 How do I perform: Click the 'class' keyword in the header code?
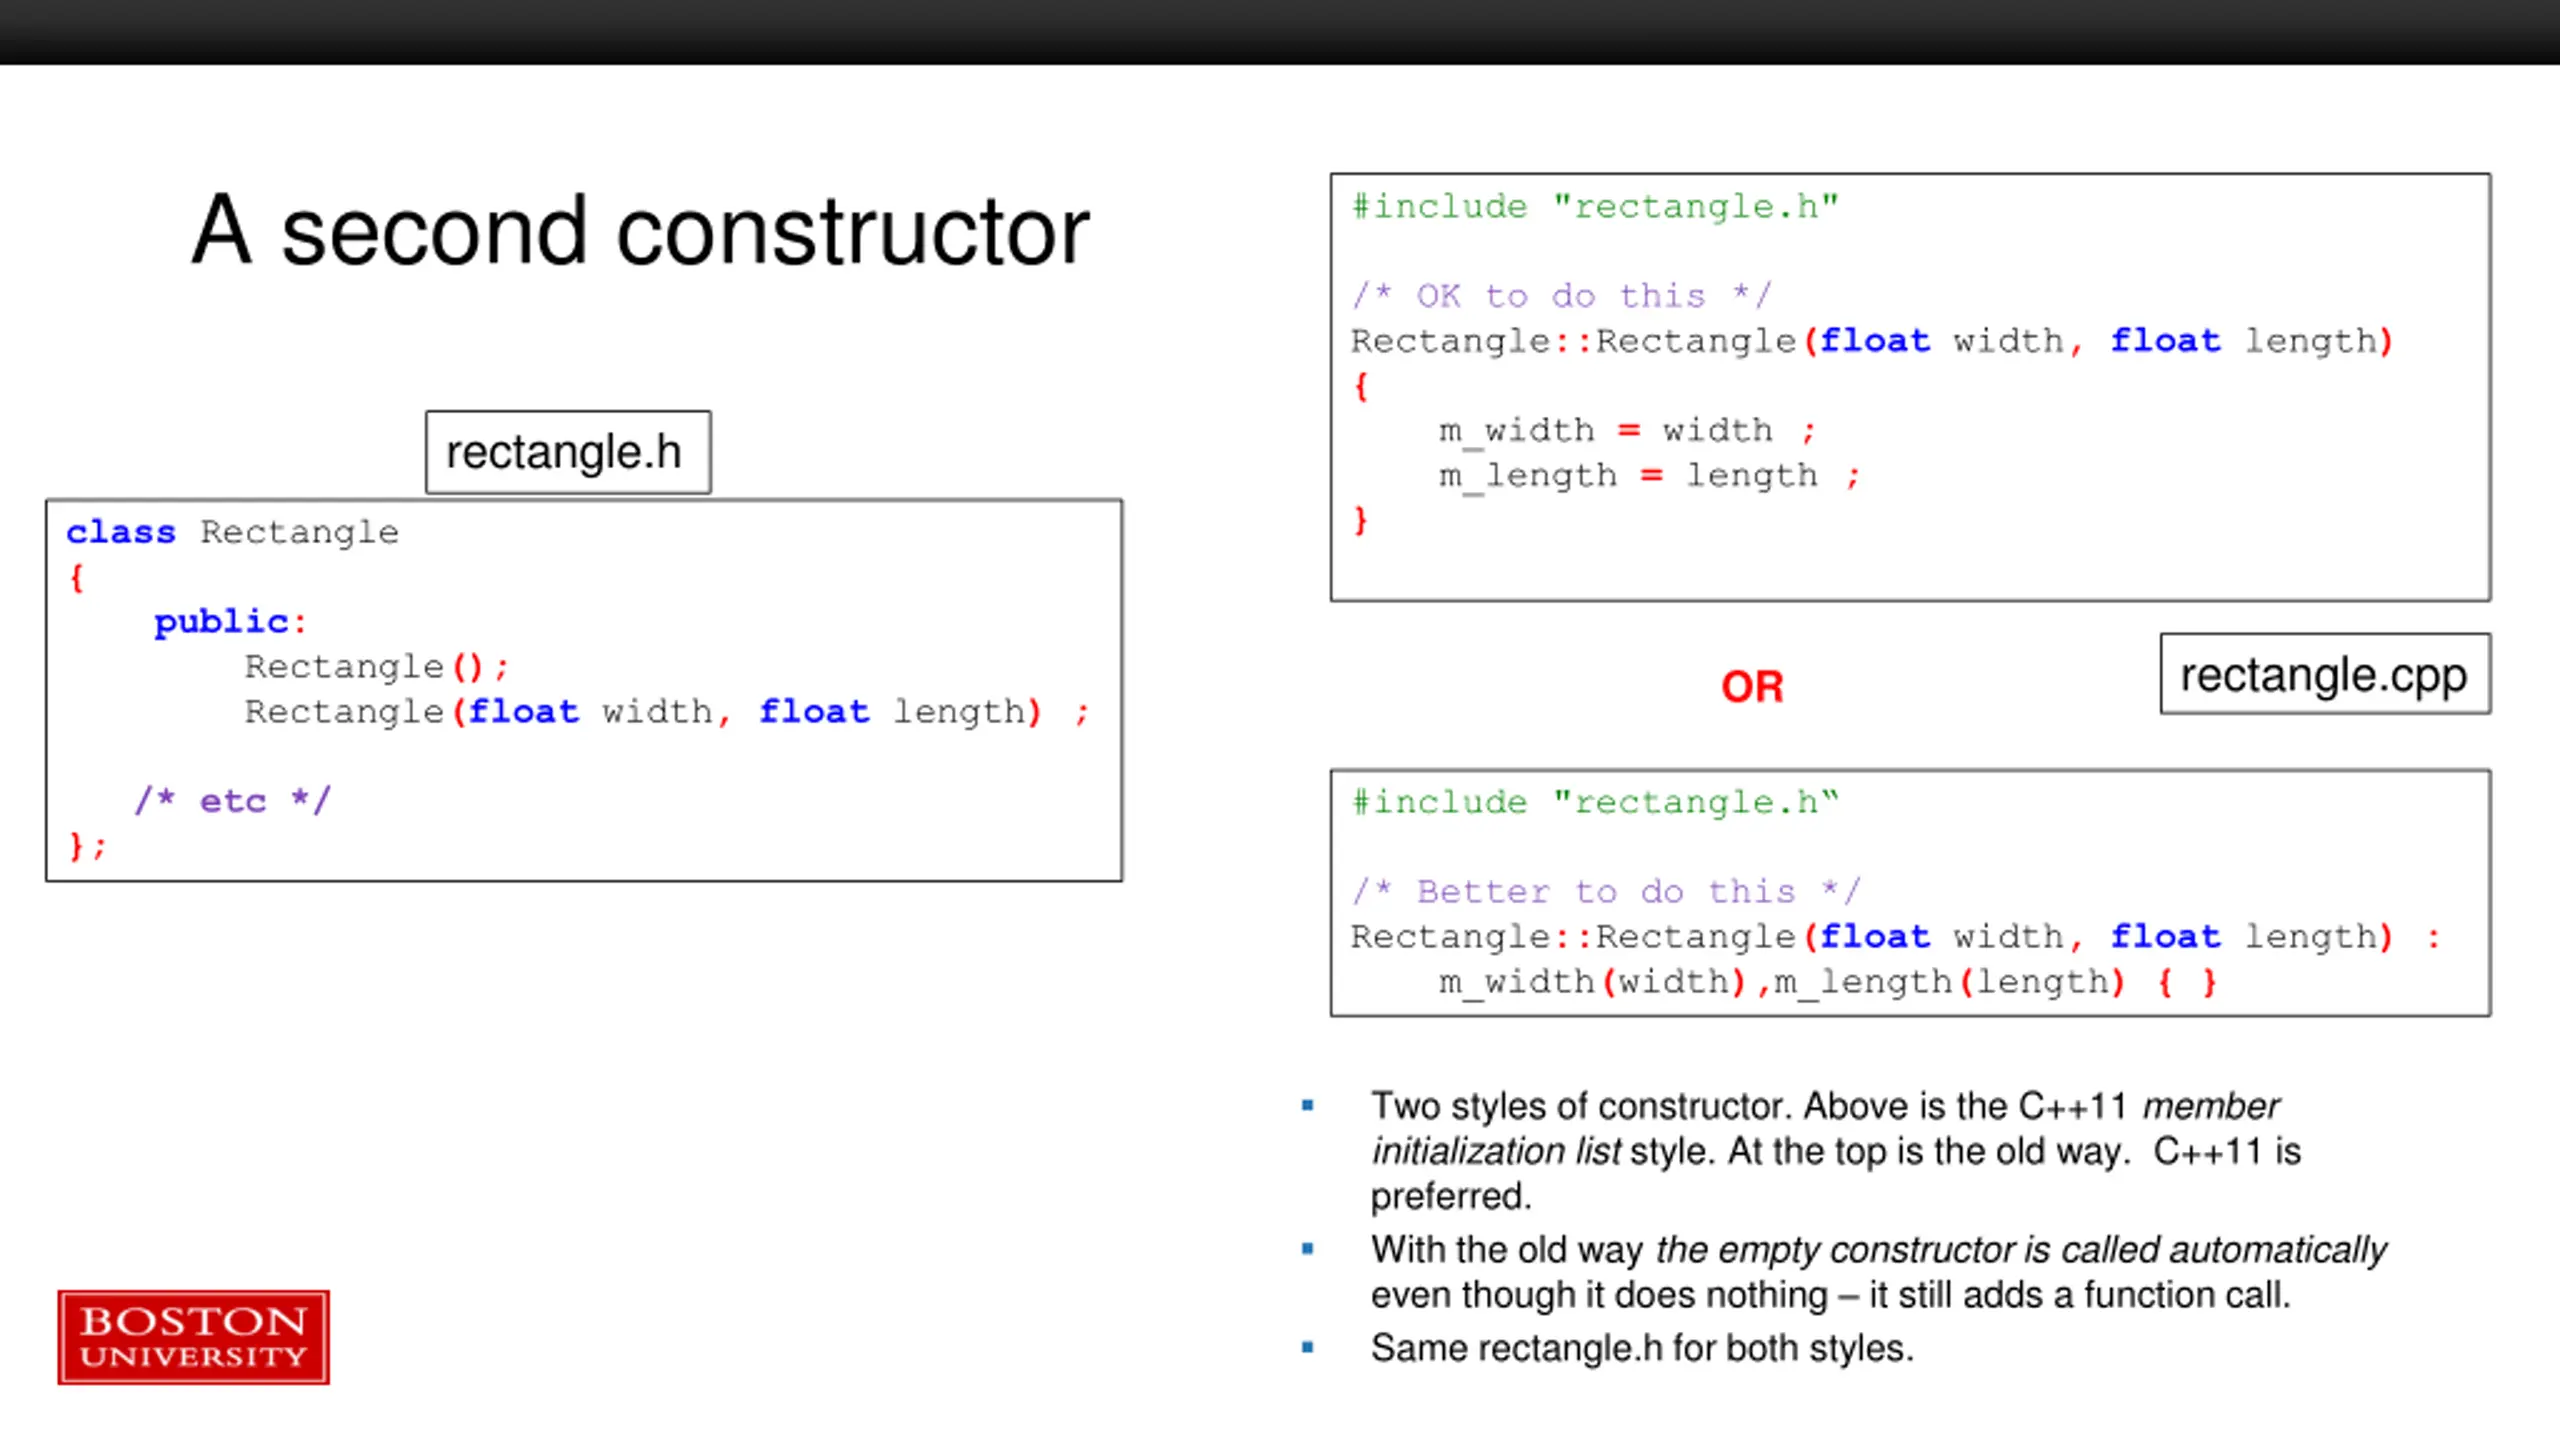[x=120, y=532]
